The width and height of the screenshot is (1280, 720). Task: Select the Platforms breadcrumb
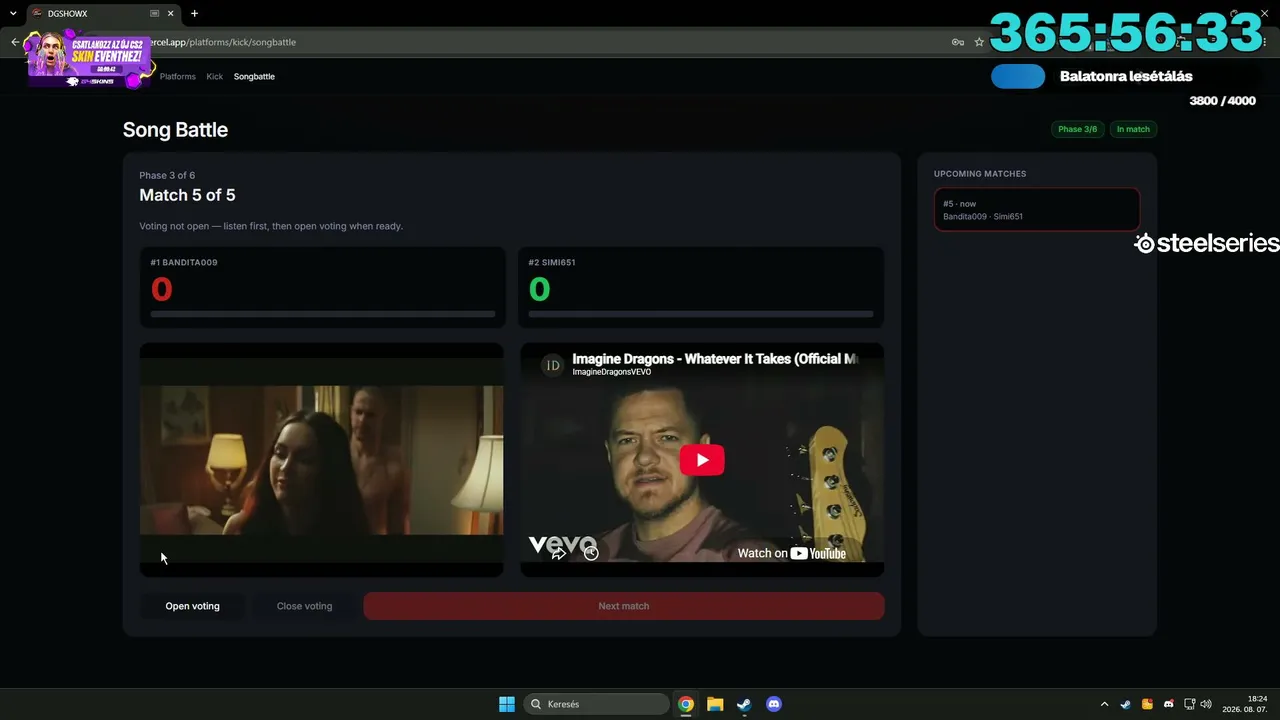pyautogui.click(x=178, y=76)
